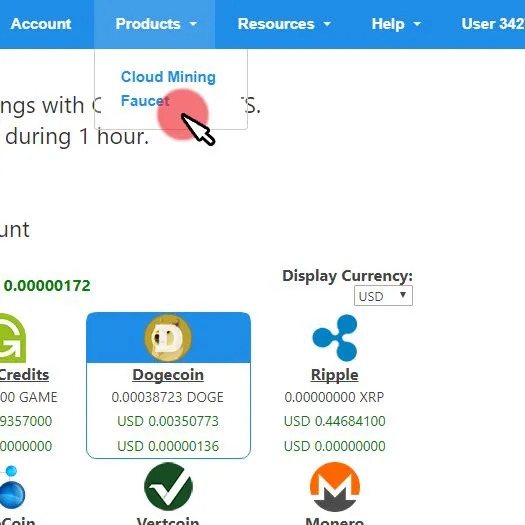Expand the Resources dropdown menu

(284, 24)
